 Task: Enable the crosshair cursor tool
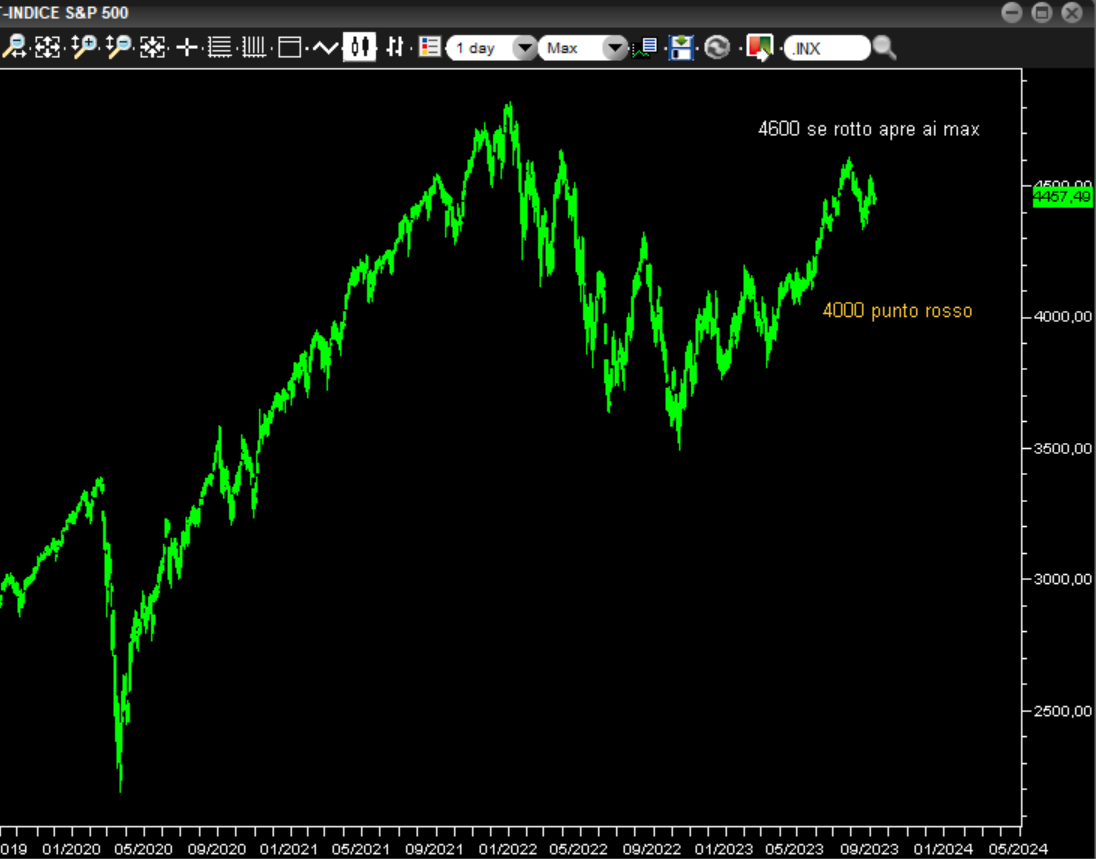click(187, 47)
